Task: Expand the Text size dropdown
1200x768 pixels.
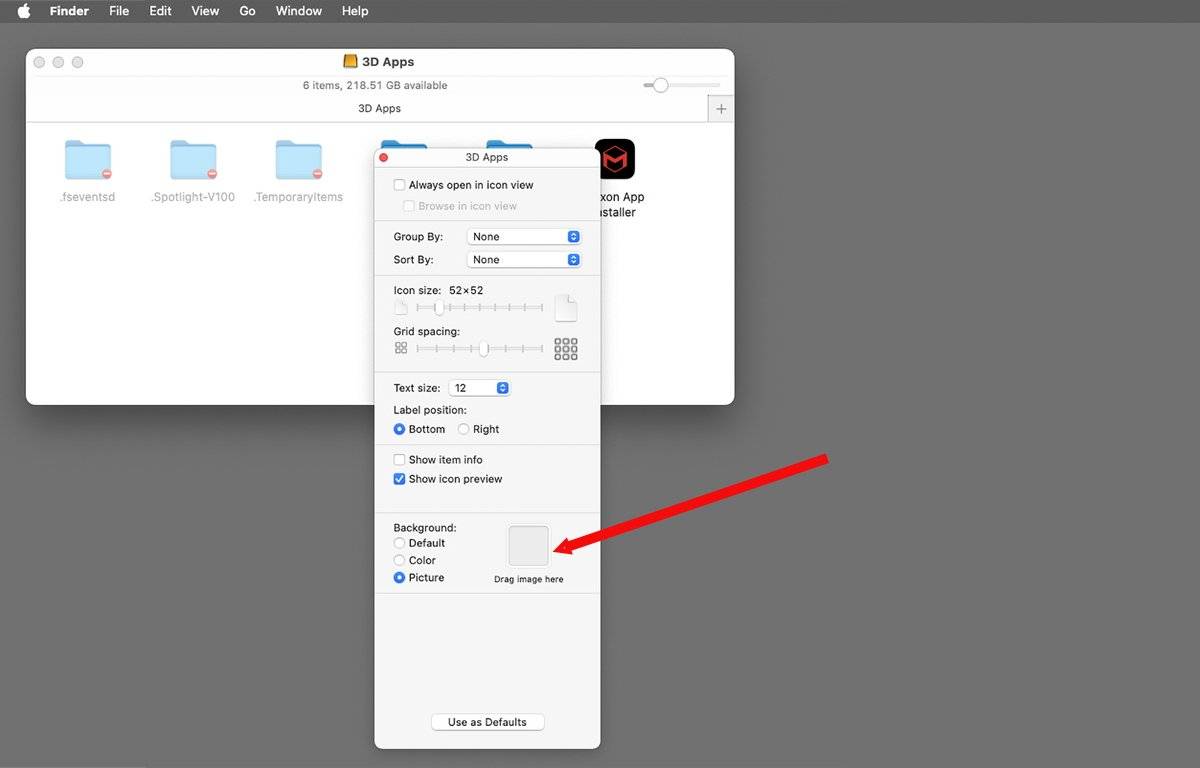Action: [481, 388]
